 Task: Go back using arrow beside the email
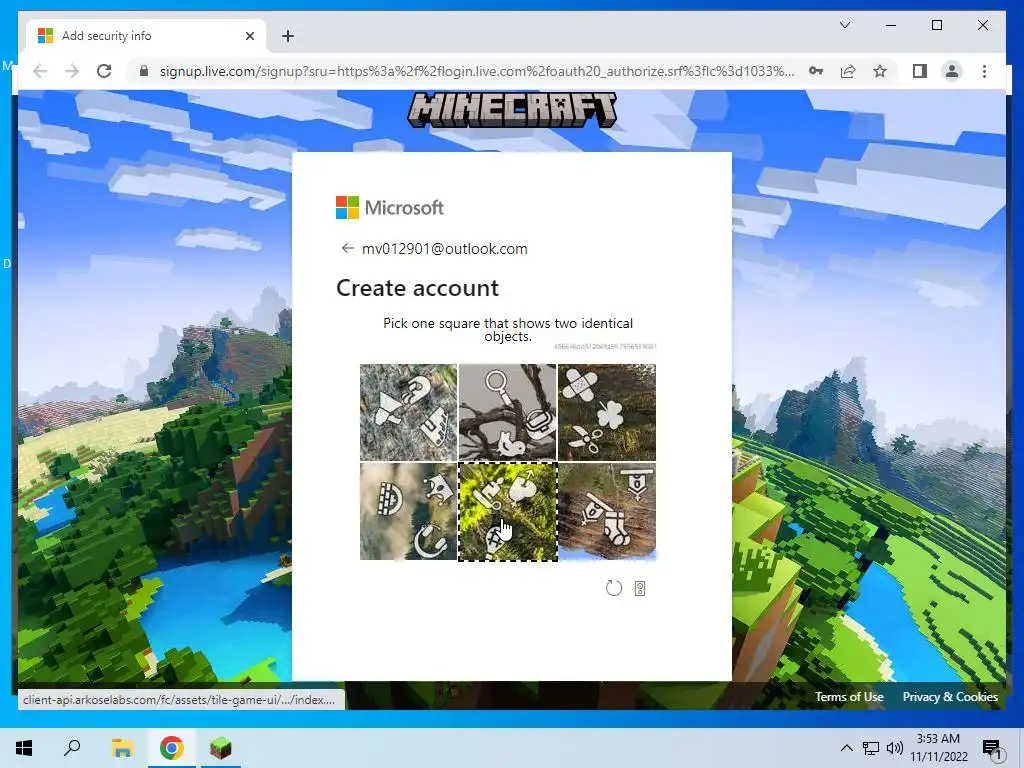(347, 248)
